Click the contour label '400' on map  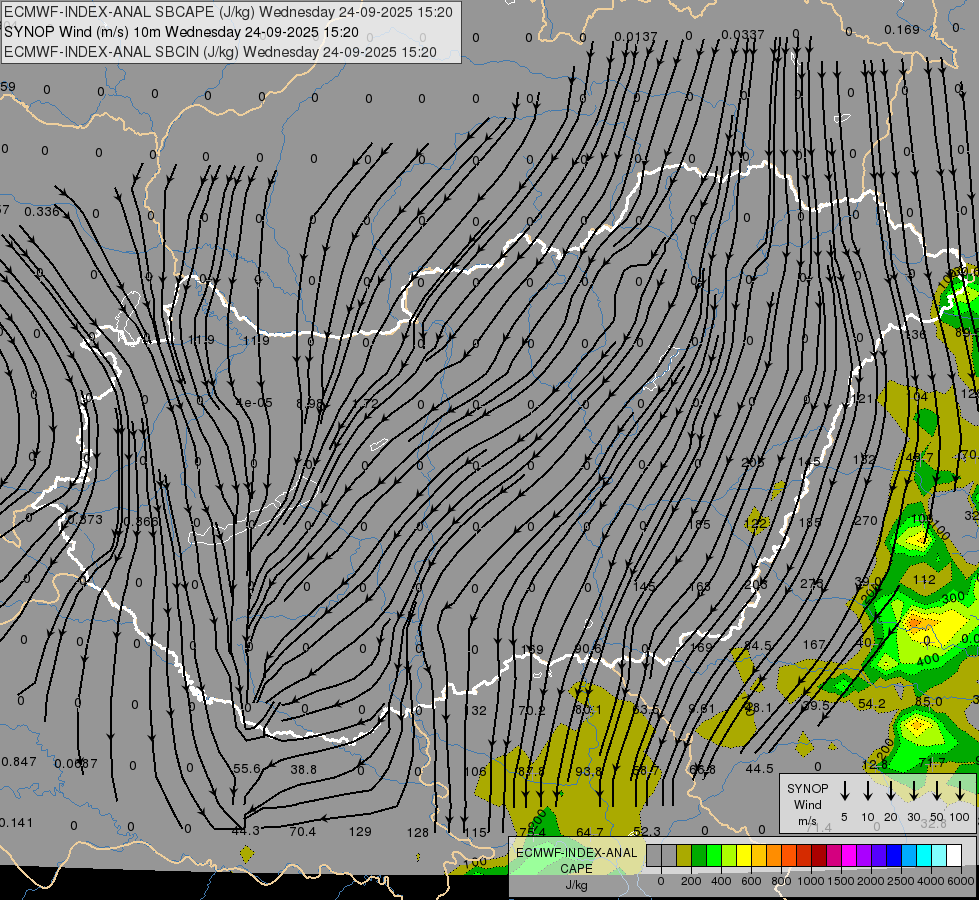pyautogui.click(x=928, y=660)
